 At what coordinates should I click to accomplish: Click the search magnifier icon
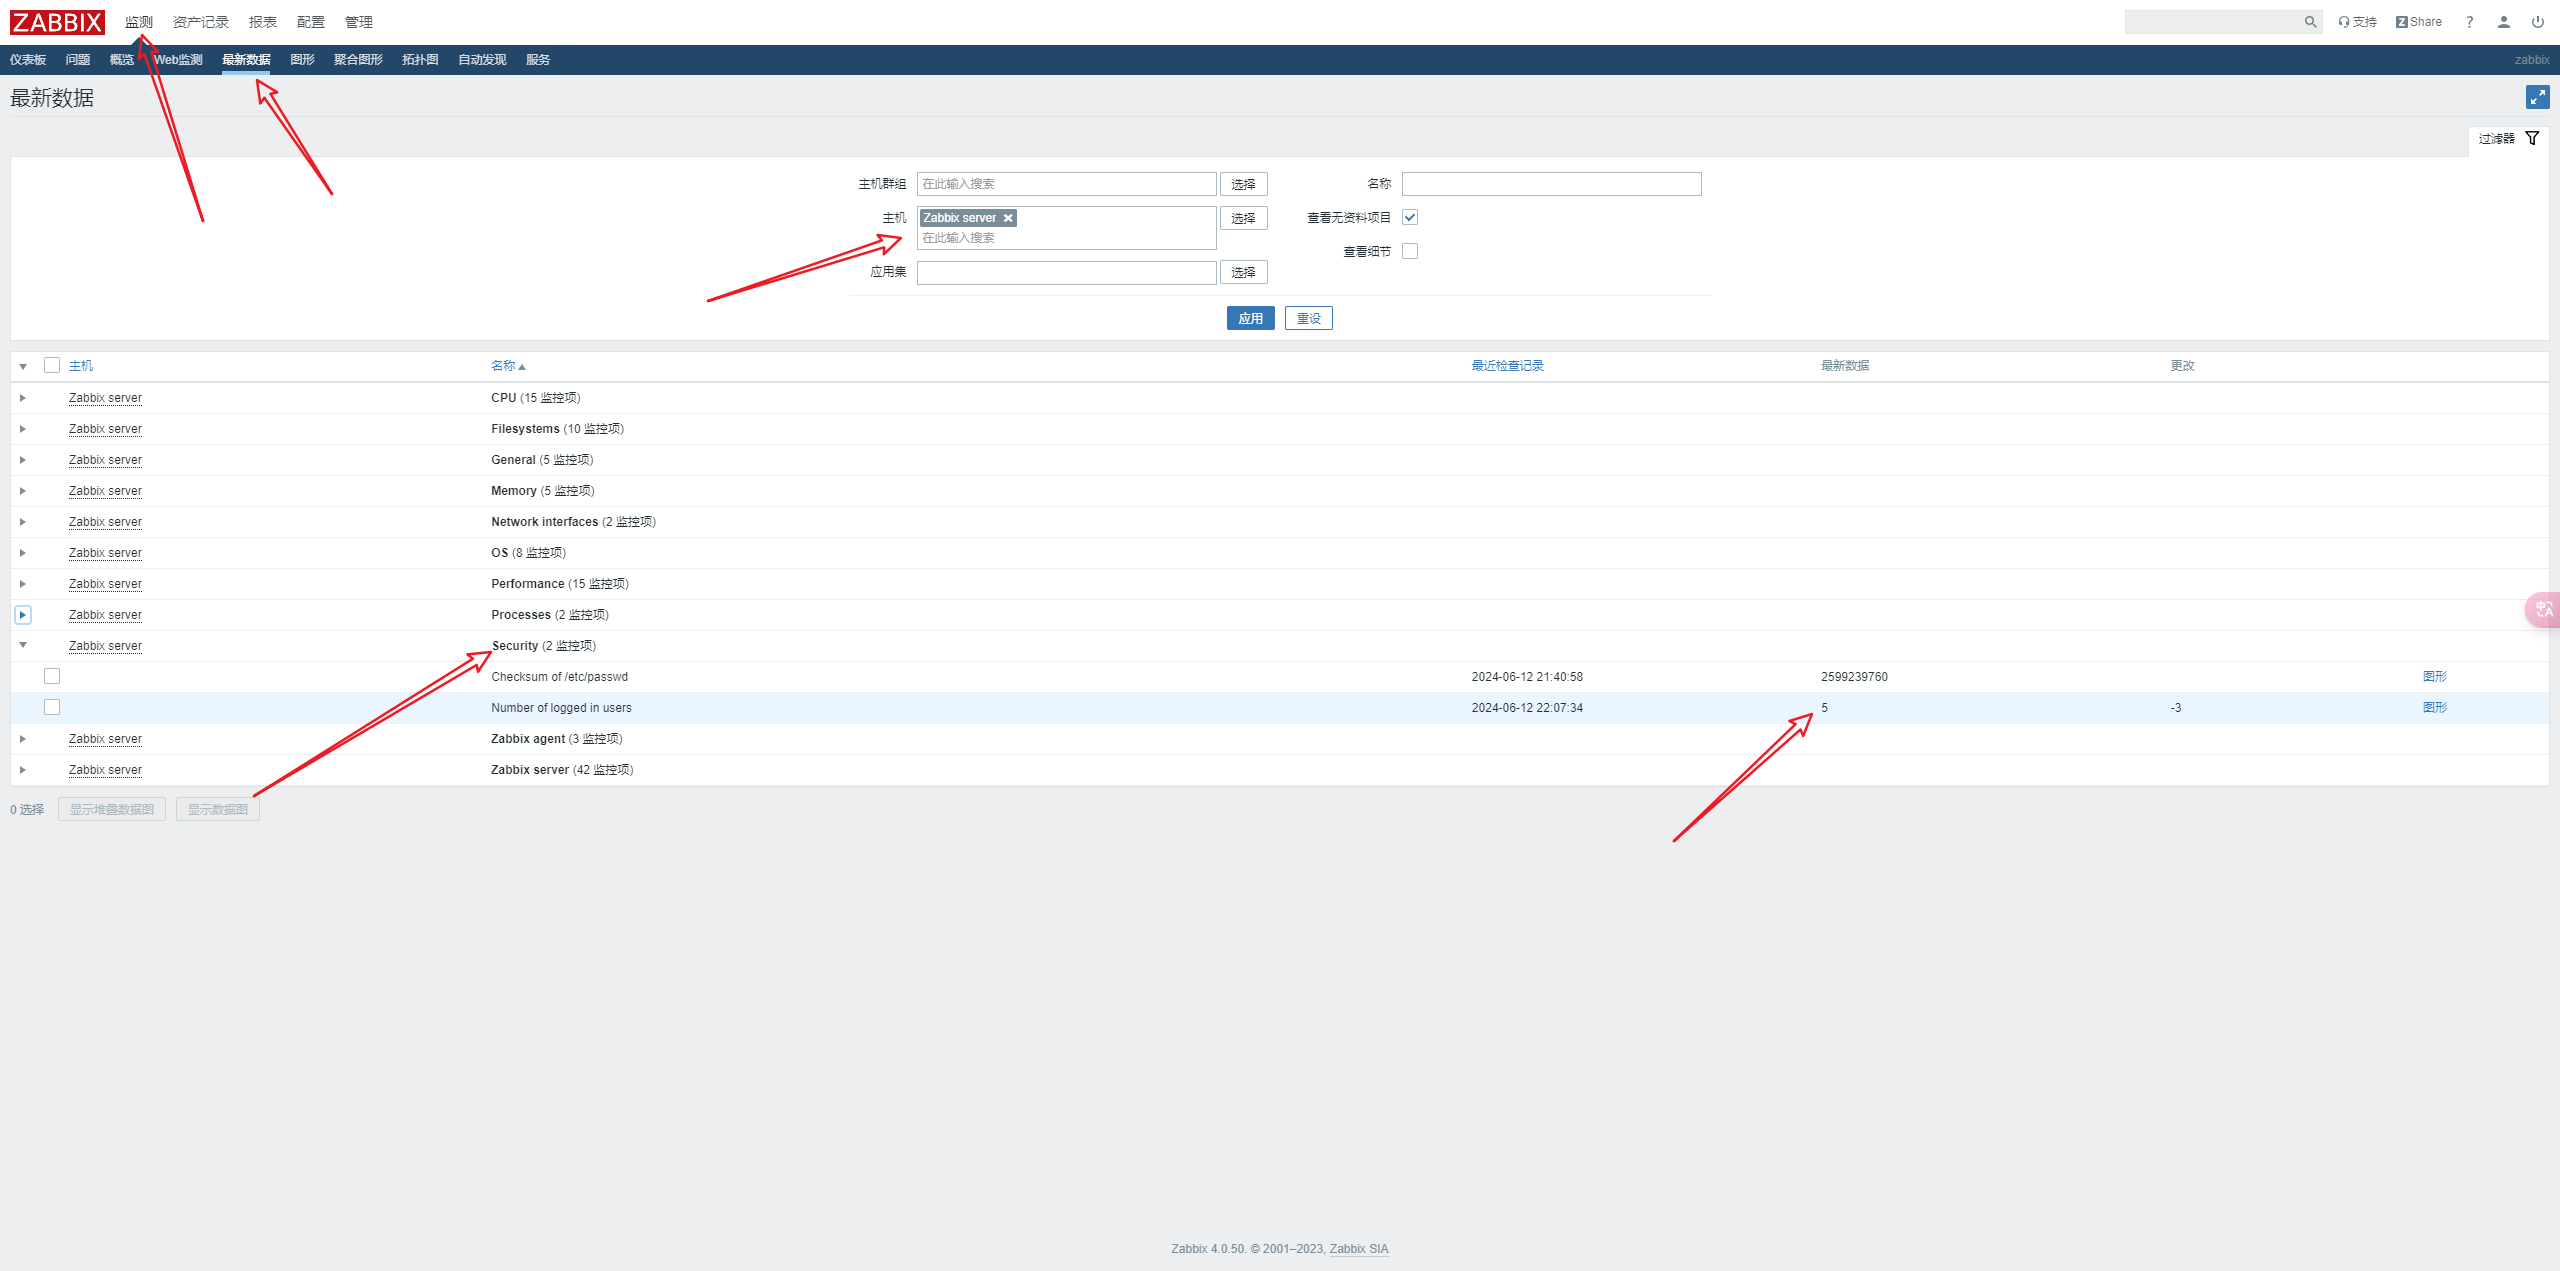click(2310, 22)
